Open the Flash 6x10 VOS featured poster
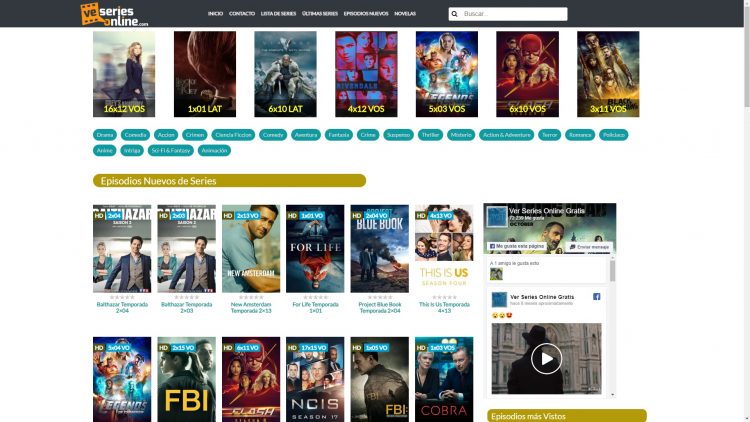Image resolution: width=750 pixels, height=422 pixels. click(x=527, y=74)
